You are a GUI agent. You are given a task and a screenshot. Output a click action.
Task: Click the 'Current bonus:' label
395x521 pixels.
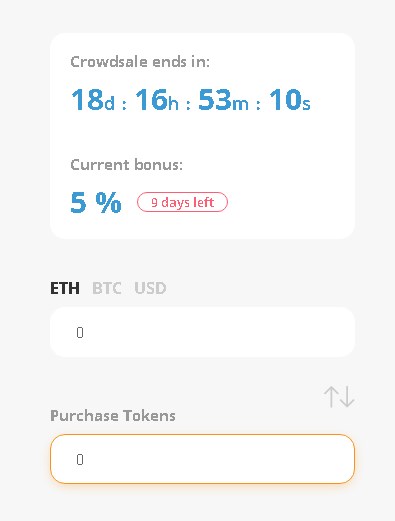(x=127, y=165)
